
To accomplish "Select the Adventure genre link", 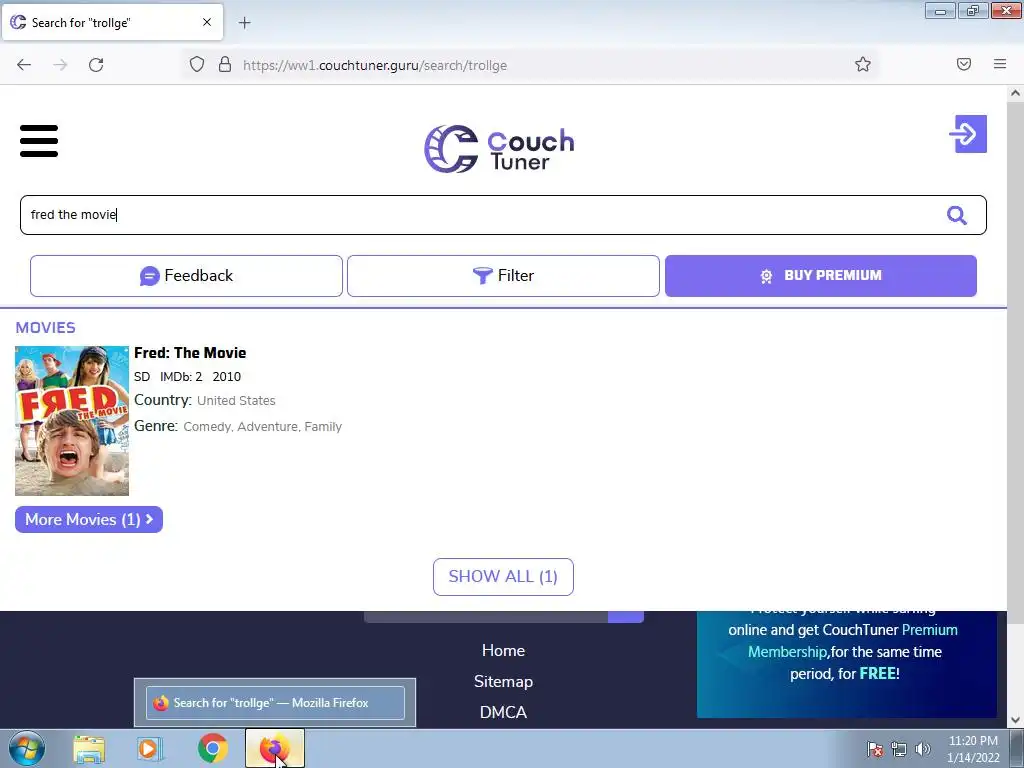I will click(267, 426).
